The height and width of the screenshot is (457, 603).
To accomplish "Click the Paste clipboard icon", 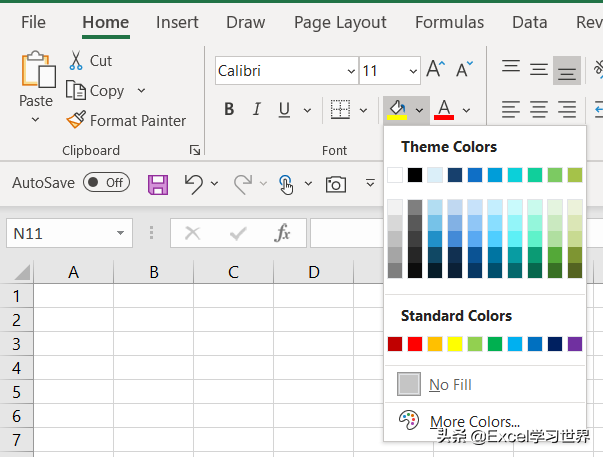I will [x=38, y=69].
